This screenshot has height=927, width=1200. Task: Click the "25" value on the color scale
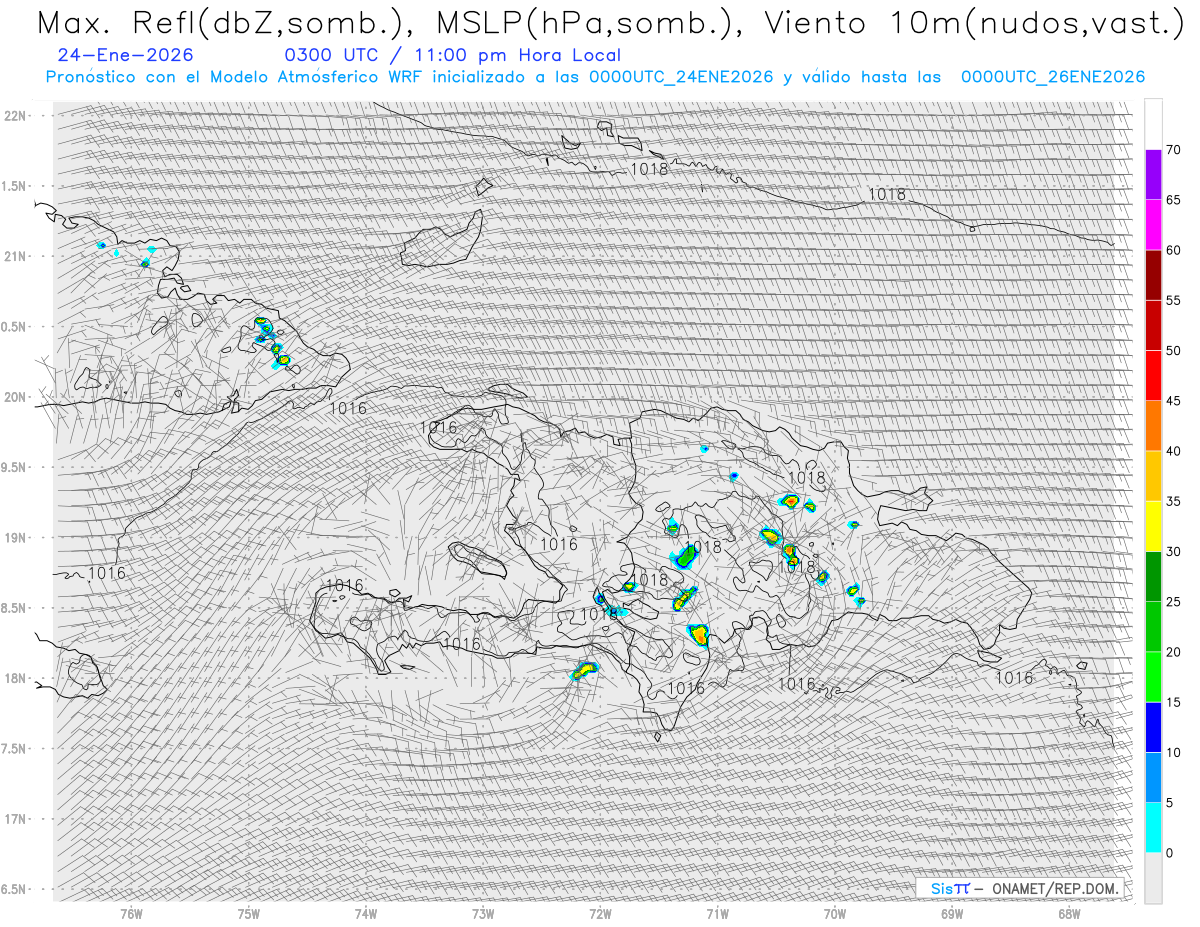(x=1173, y=602)
